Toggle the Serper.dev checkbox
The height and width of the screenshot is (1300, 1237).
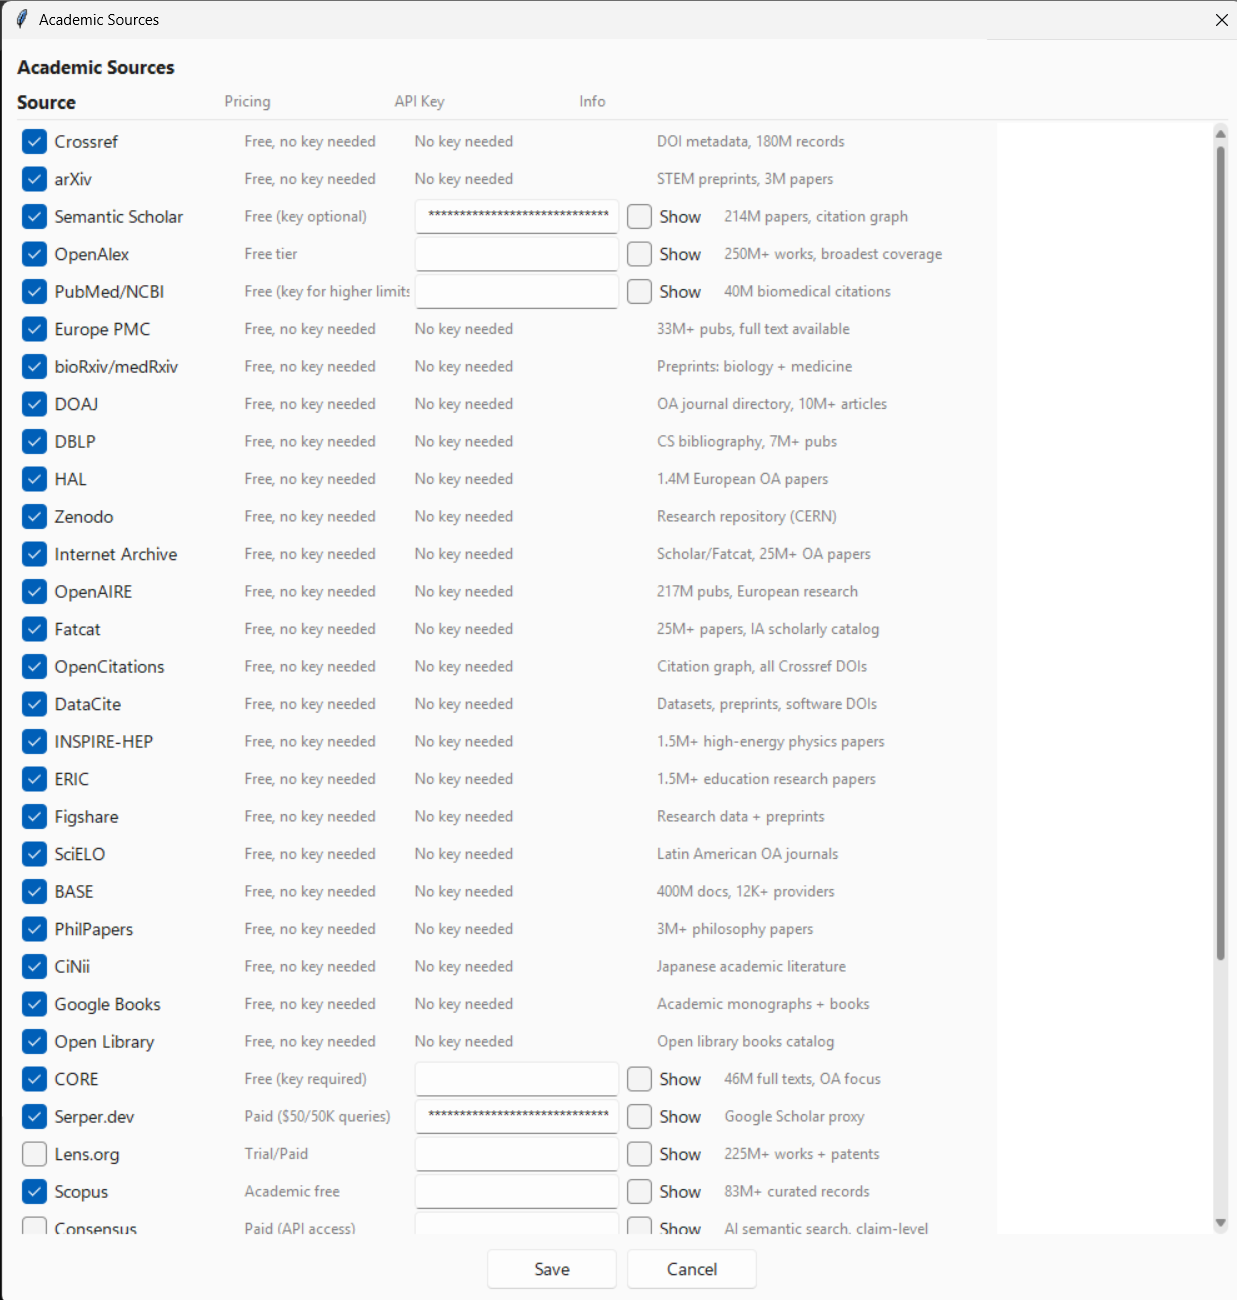point(34,1117)
